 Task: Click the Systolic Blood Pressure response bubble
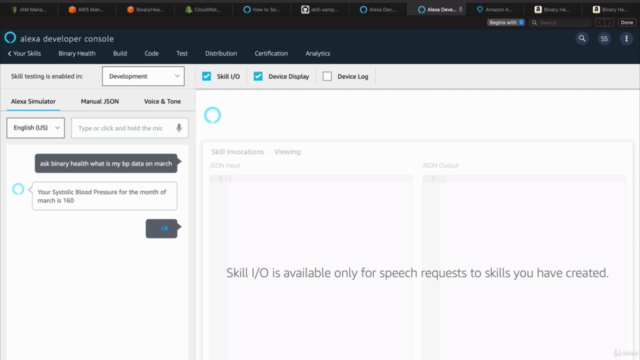coord(104,196)
